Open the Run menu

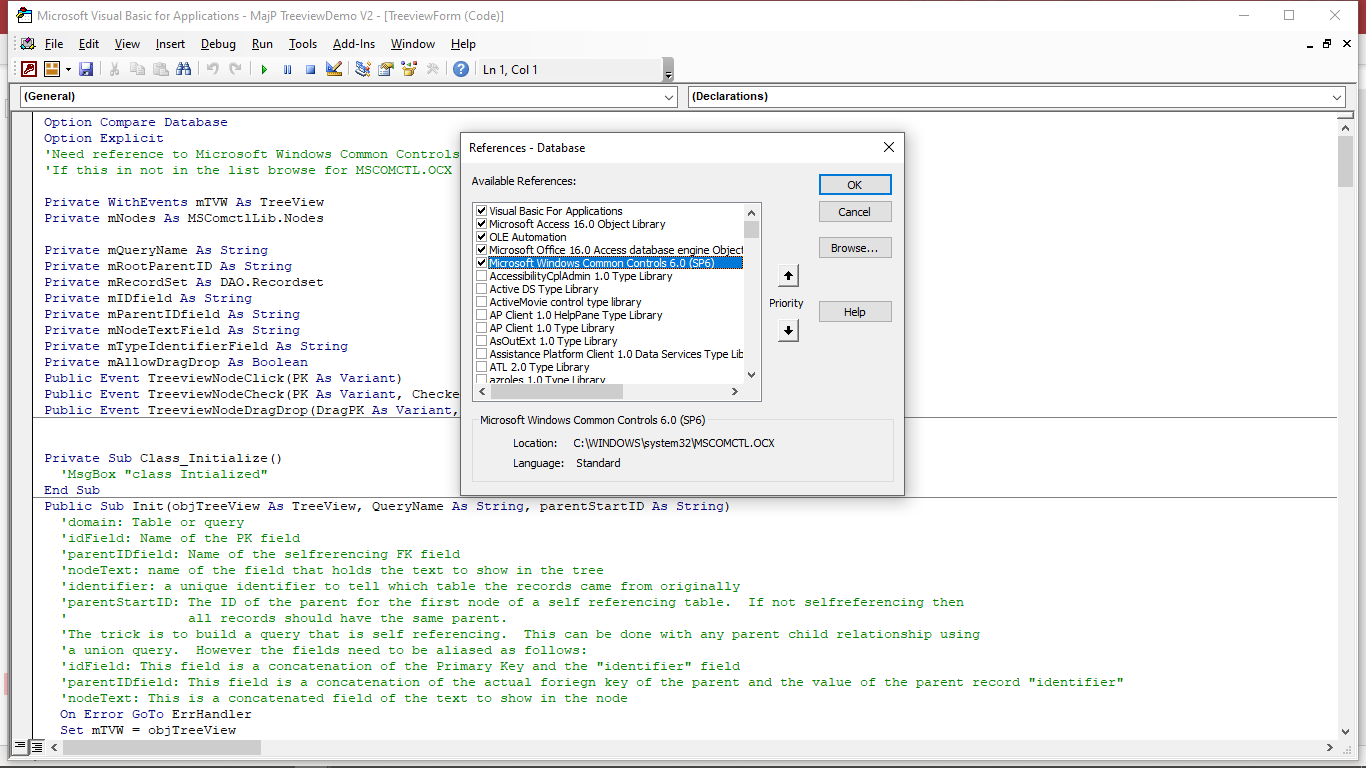coord(262,44)
